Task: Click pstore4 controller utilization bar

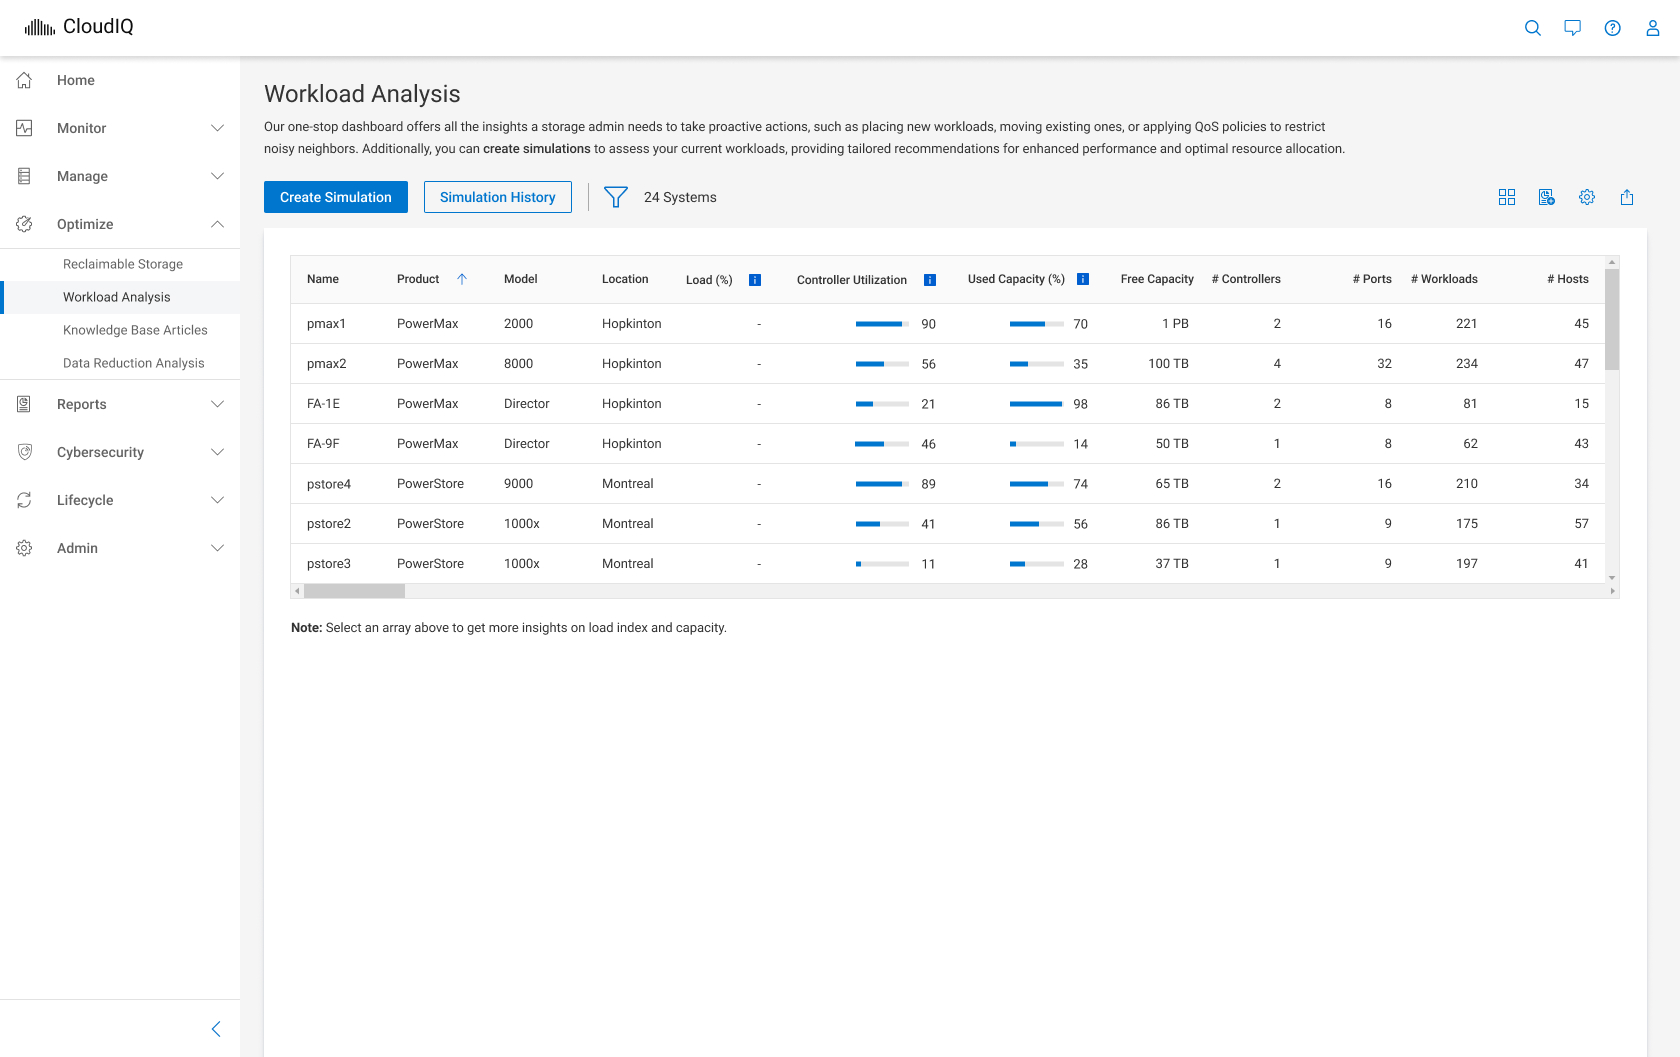Action: pyautogui.click(x=882, y=484)
